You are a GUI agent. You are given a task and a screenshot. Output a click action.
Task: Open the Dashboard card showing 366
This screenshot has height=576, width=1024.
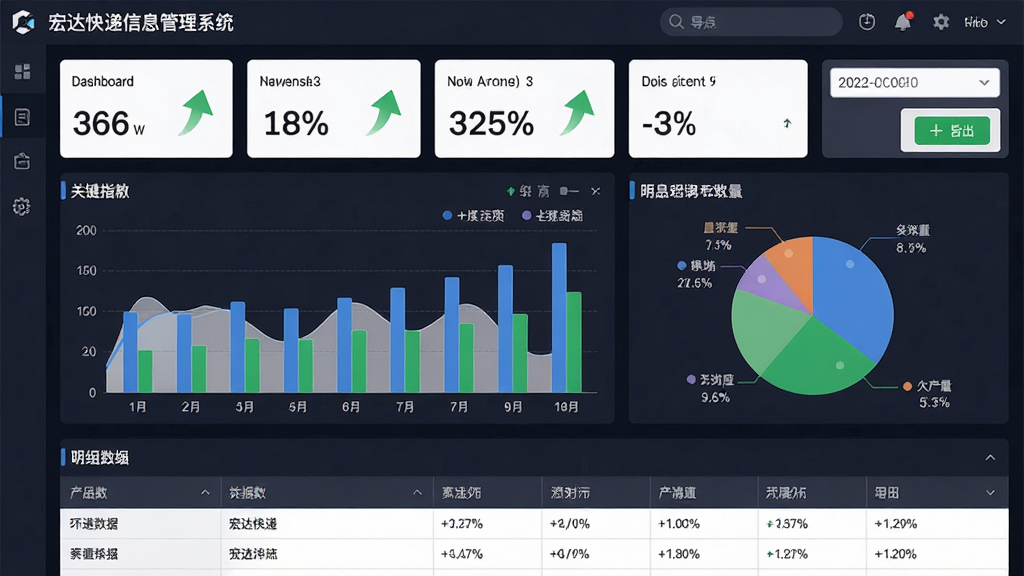click(x=146, y=108)
